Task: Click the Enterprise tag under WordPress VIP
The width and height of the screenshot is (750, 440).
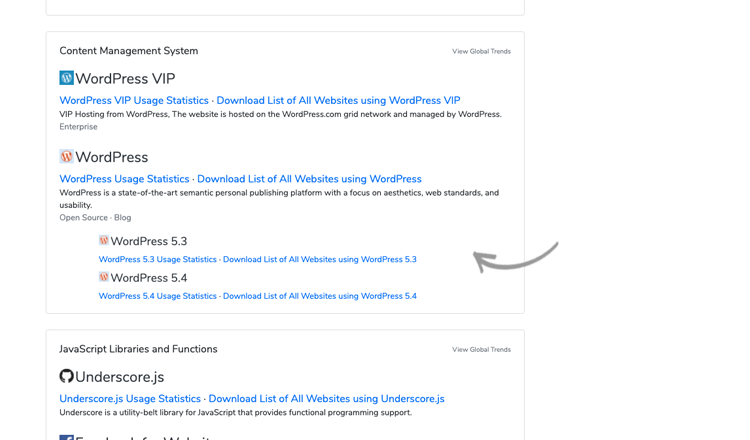Action: pyautogui.click(x=78, y=127)
